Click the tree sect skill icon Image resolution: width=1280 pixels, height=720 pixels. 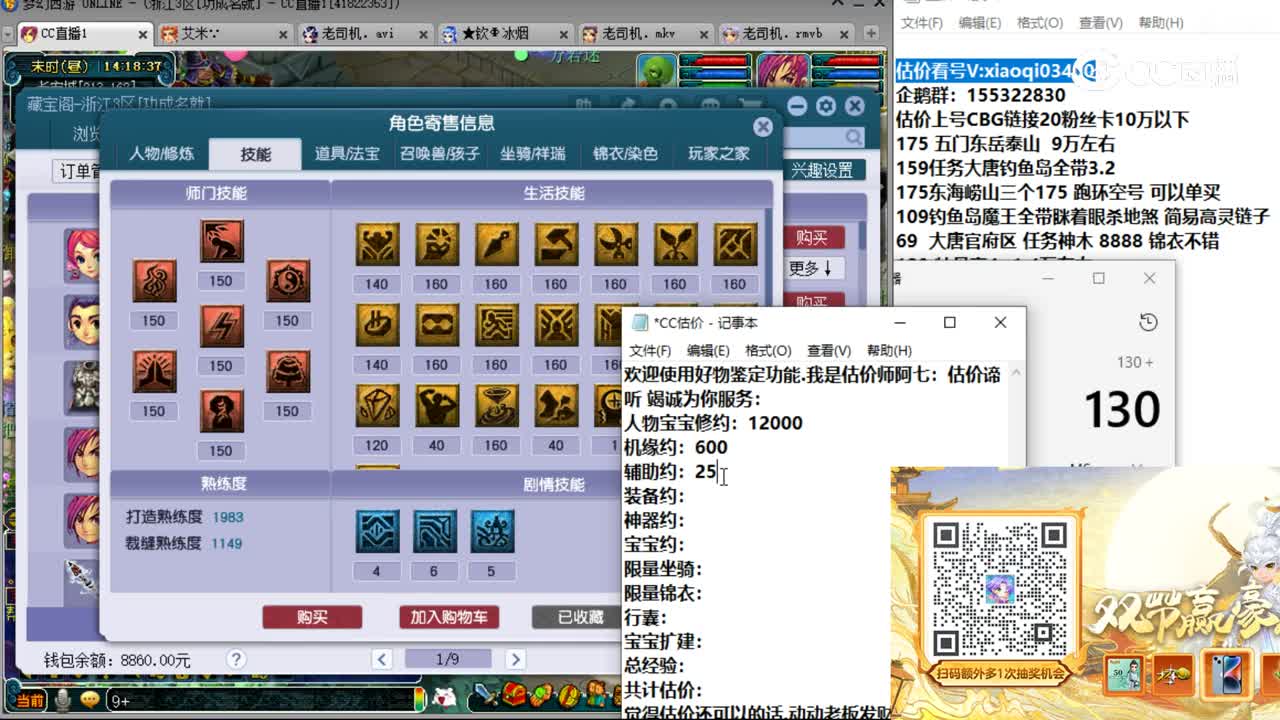click(x=287, y=371)
